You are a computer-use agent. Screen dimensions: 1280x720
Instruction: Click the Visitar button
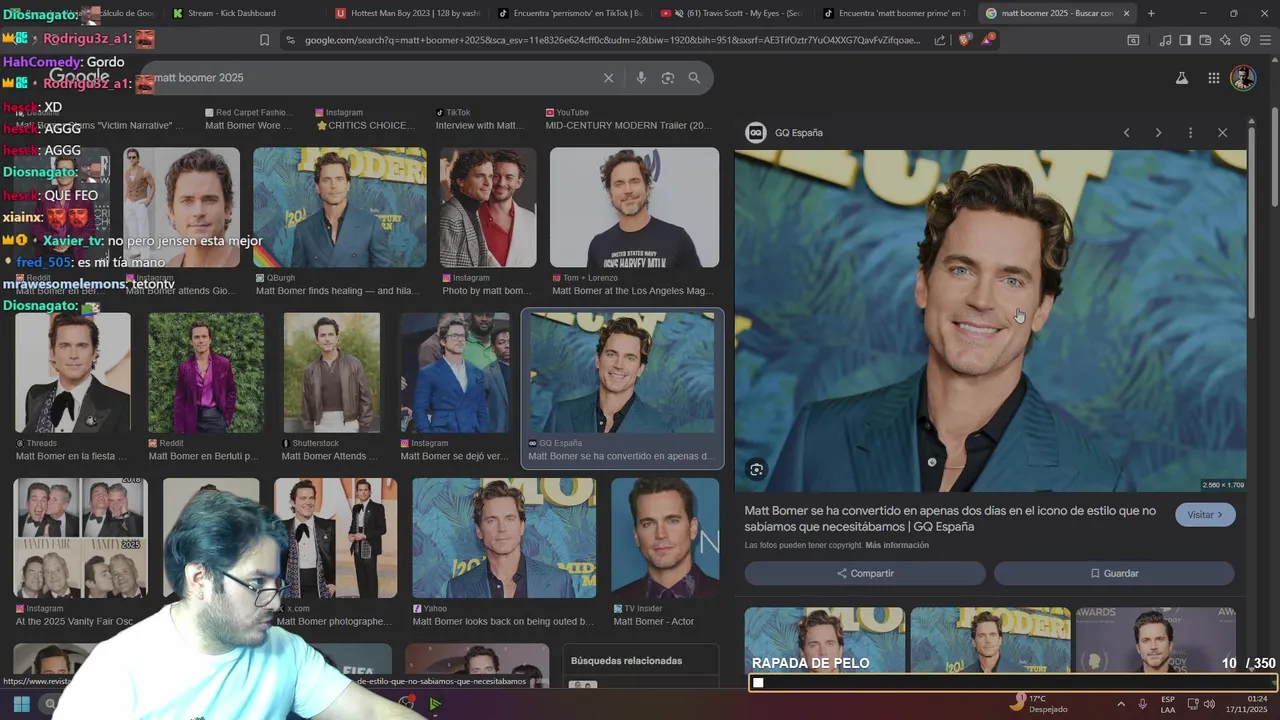pyautogui.click(x=1205, y=515)
